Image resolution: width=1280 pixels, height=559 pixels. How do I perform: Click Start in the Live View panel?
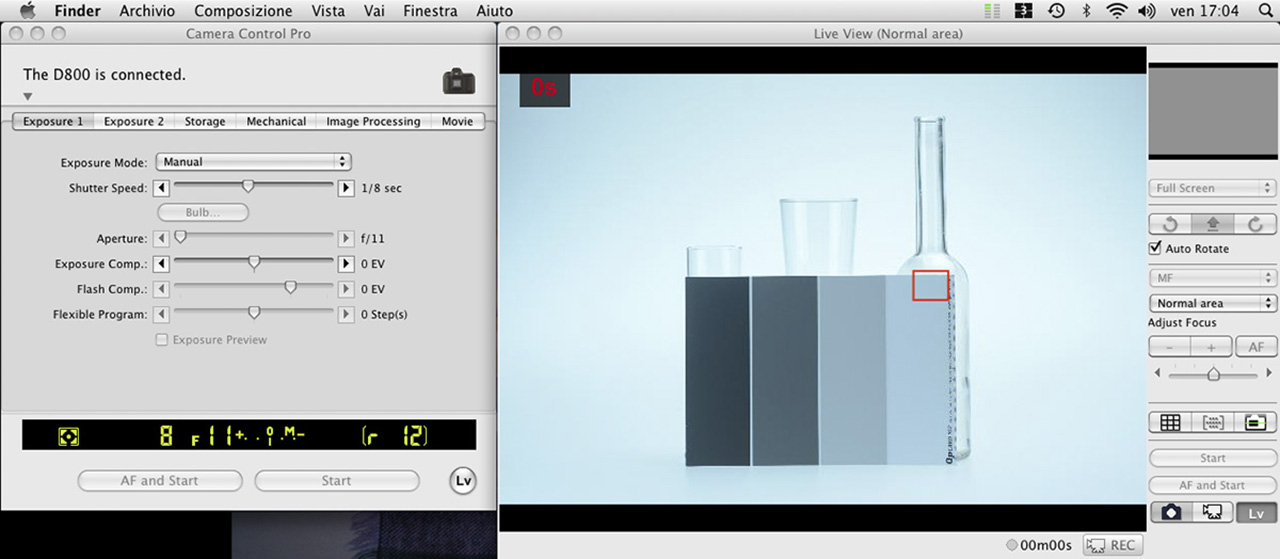(1212, 458)
